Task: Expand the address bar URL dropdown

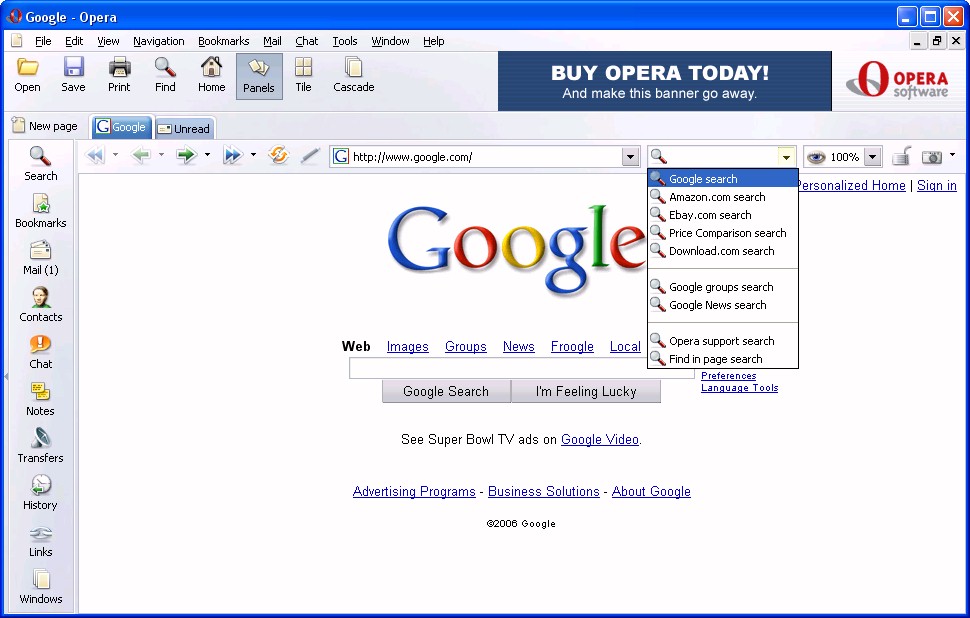Action: point(630,157)
